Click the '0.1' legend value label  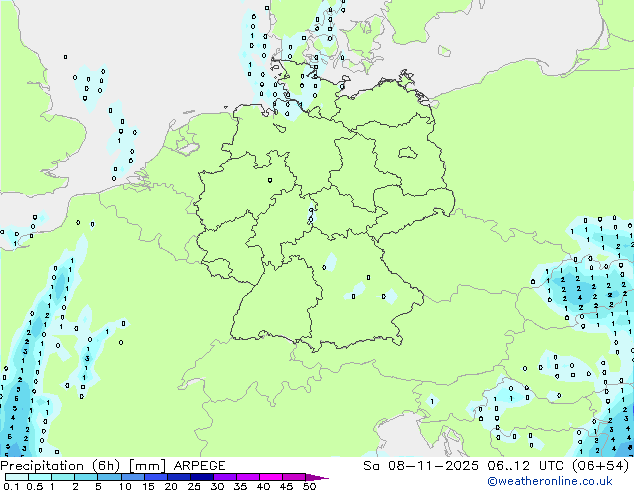pyautogui.click(x=11, y=486)
